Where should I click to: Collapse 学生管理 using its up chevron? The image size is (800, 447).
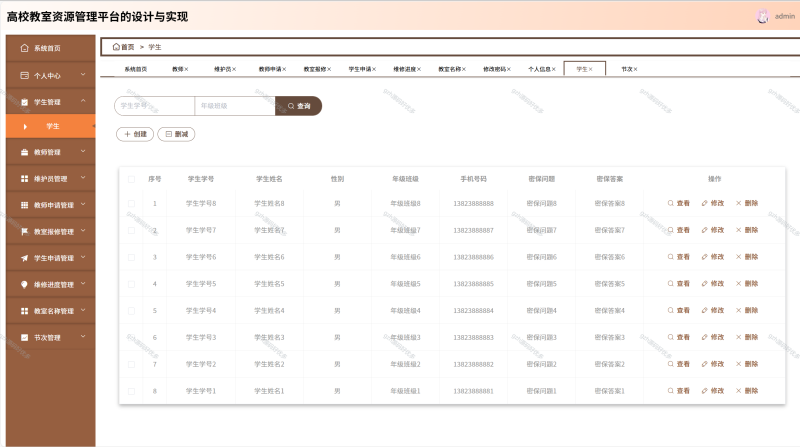point(83,102)
